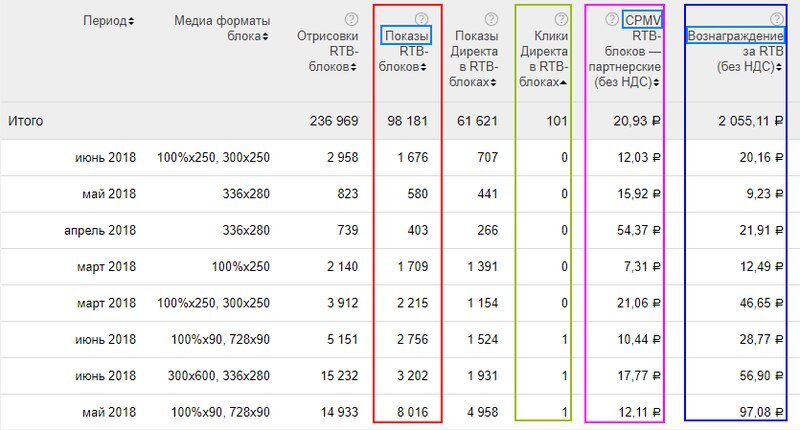The height and width of the screenshot is (430, 800).
Task: Click reward value 46,65 ₽
Action: click(762, 303)
